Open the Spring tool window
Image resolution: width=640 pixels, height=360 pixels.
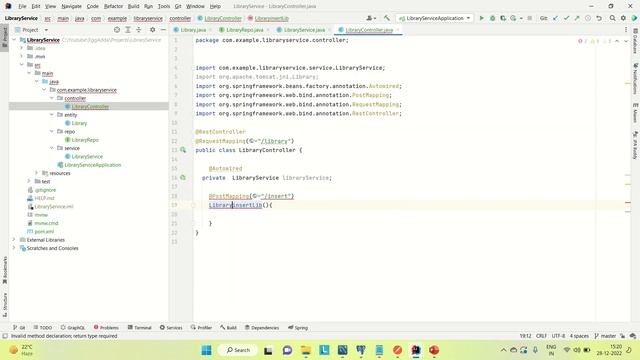point(298,327)
